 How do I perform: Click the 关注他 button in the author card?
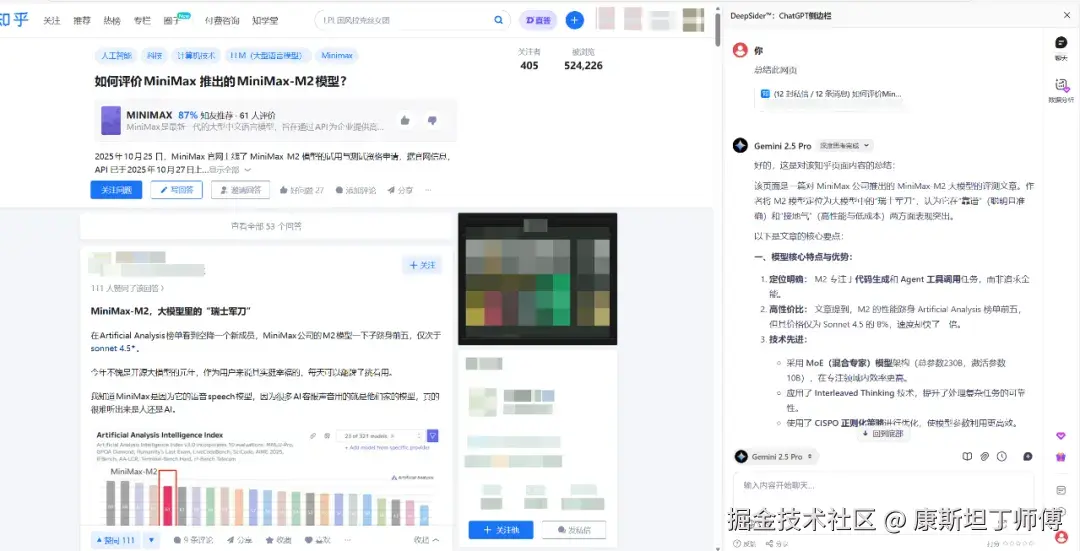point(501,530)
